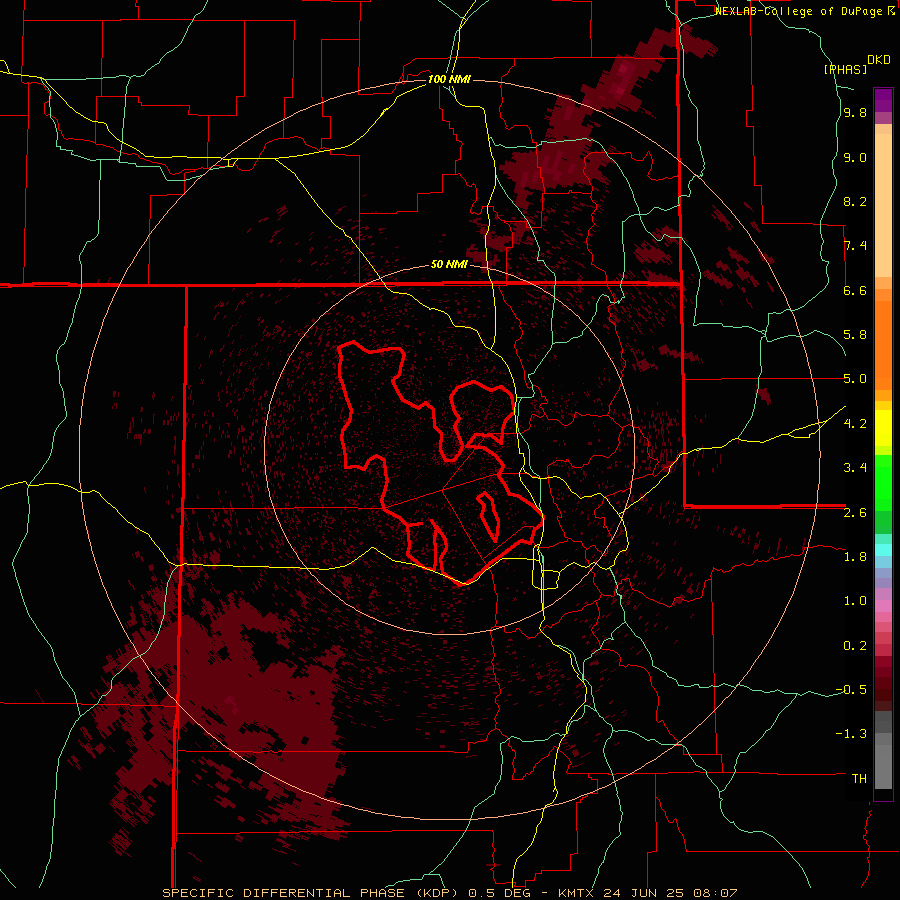This screenshot has width=900, height=900.
Task: Click the TH threshold label
Action: coord(859,779)
